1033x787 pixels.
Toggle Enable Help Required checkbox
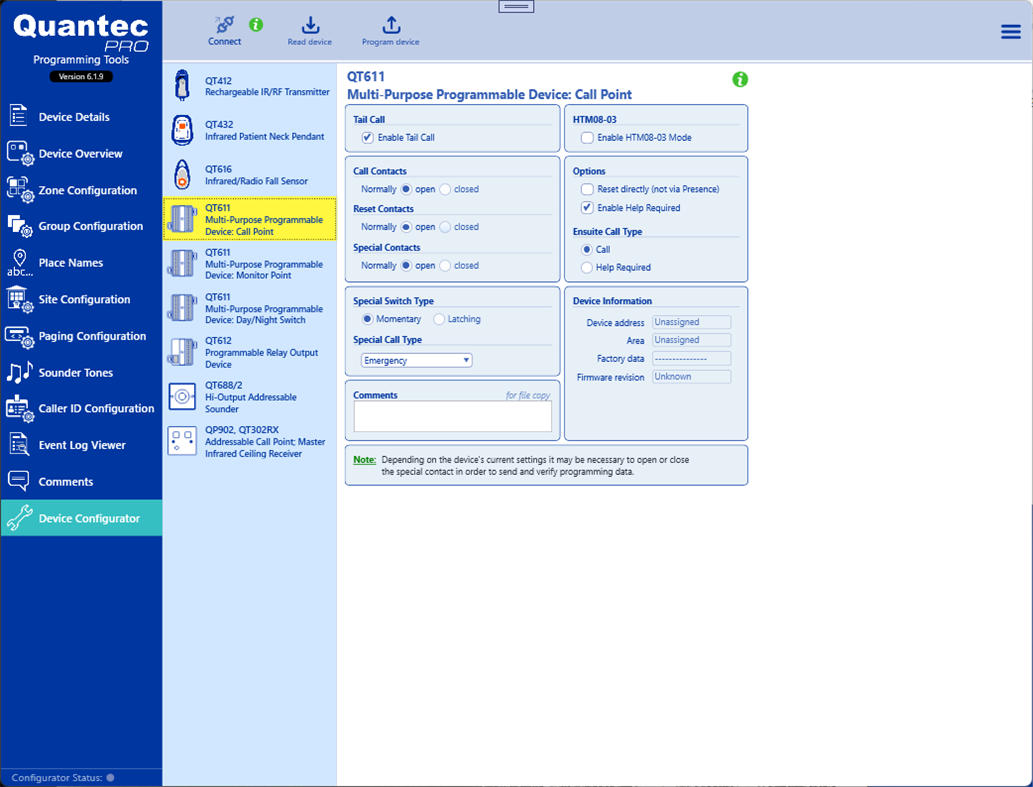587,207
